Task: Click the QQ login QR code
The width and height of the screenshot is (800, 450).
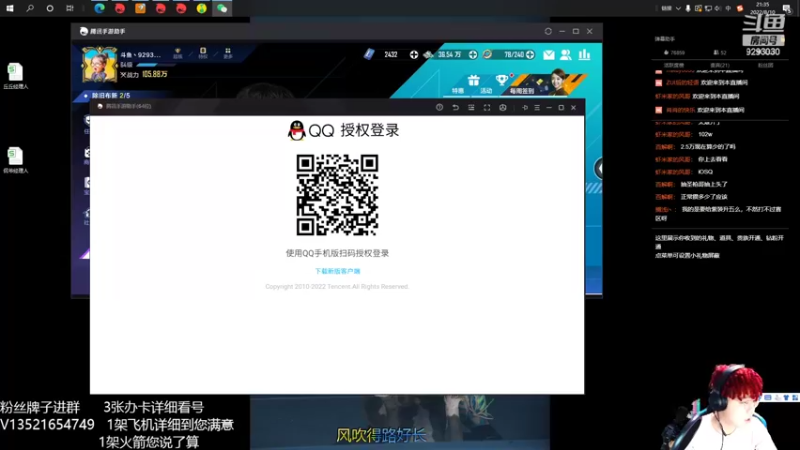Action: [x=337, y=195]
